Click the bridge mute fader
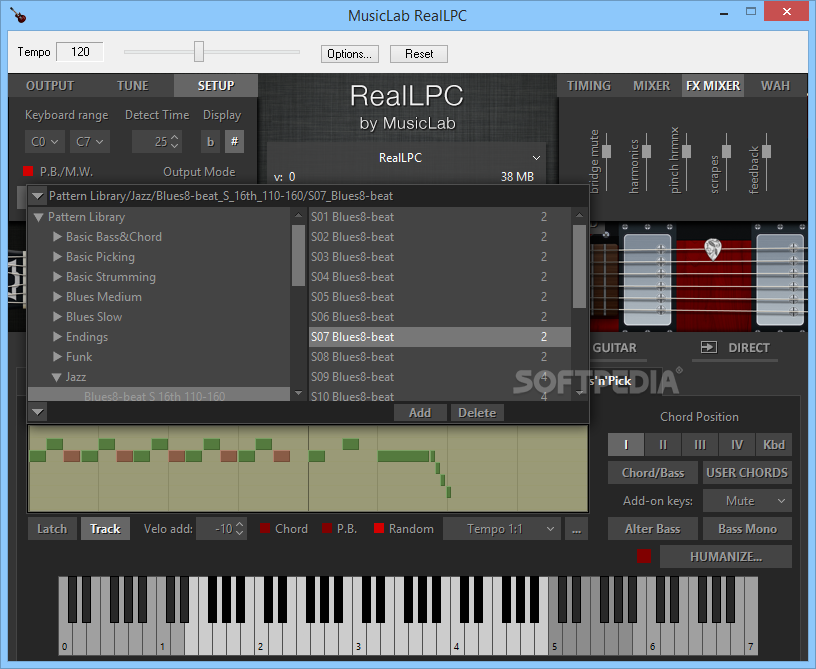Screen dimensions: 816x669 coord(606,151)
